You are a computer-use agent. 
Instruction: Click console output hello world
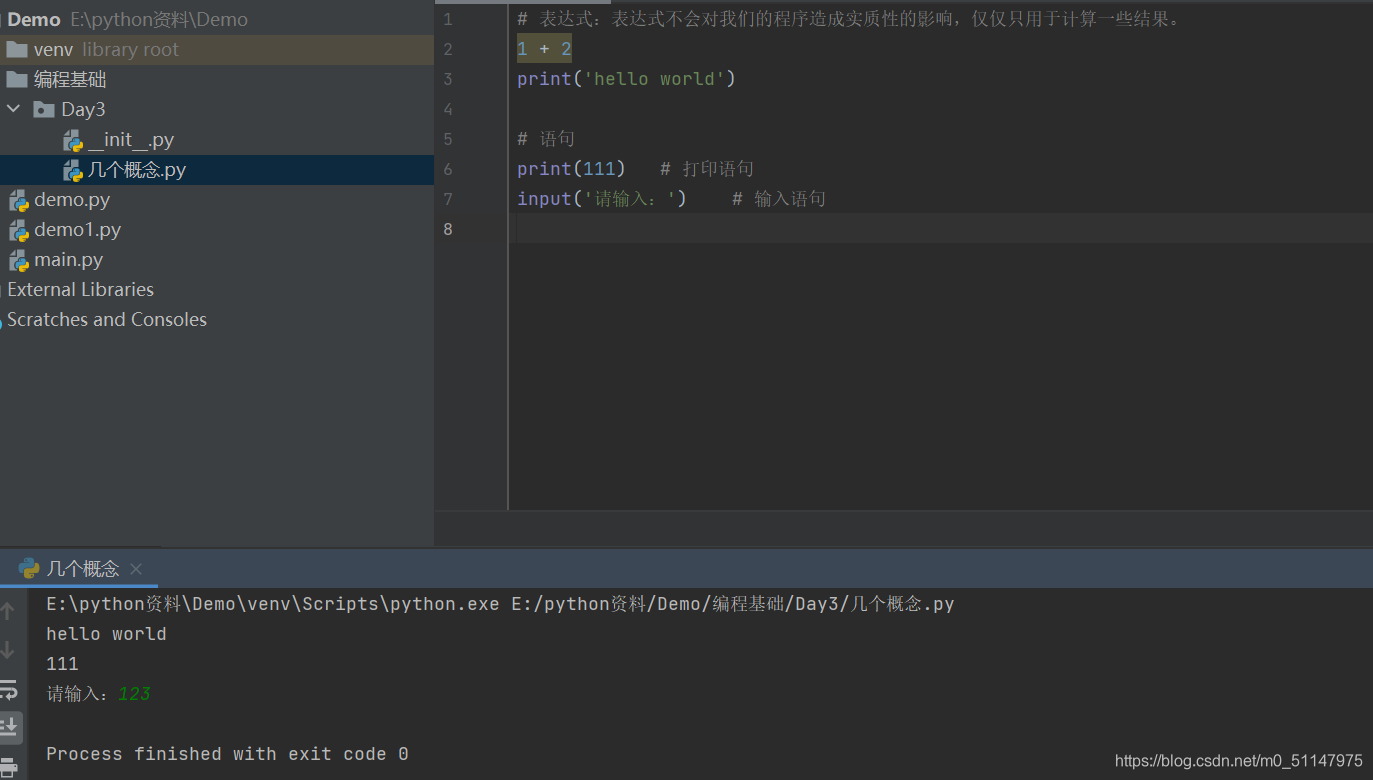click(106, 634)
